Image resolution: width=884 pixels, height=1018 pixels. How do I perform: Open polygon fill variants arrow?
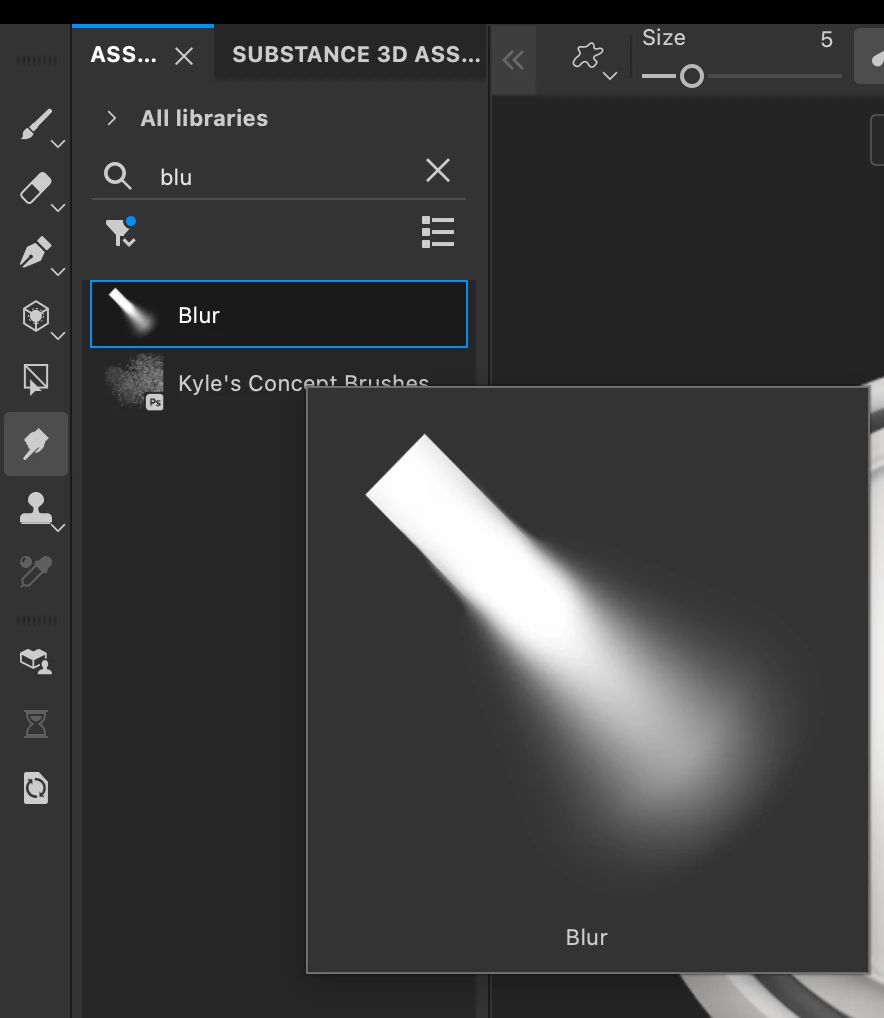pos(58,336)
